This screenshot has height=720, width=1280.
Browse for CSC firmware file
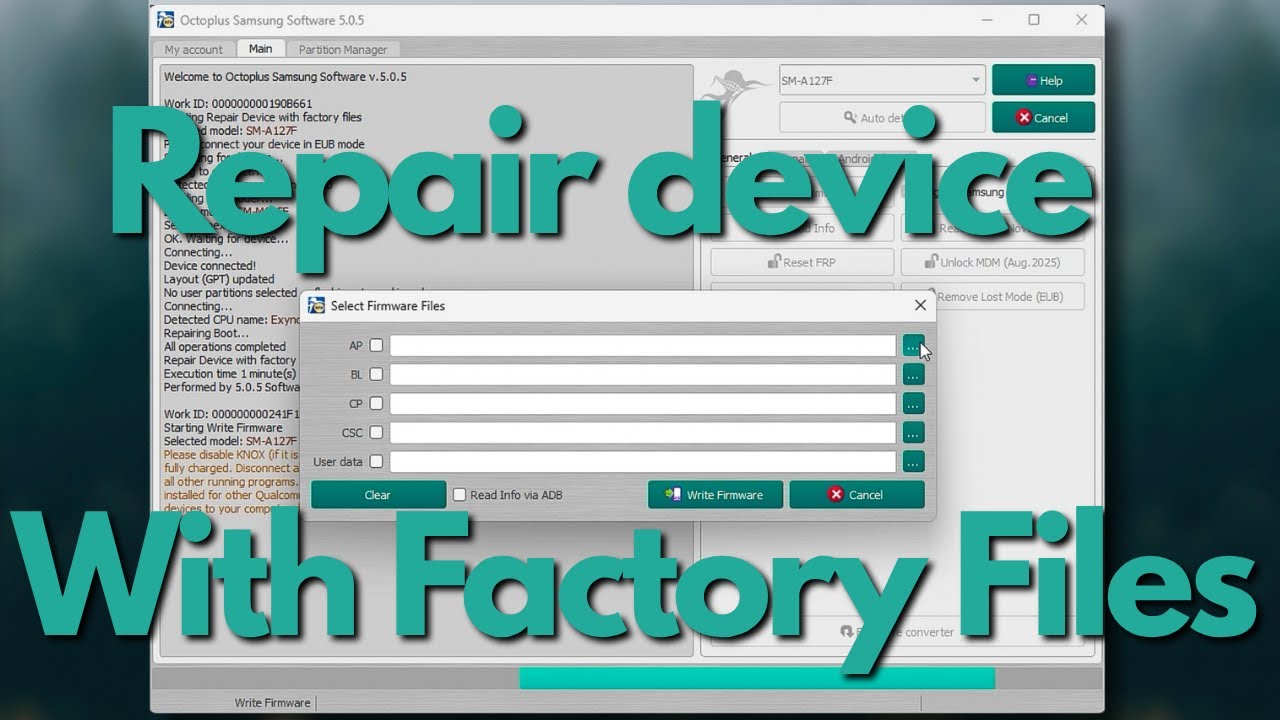click(913, 433)
